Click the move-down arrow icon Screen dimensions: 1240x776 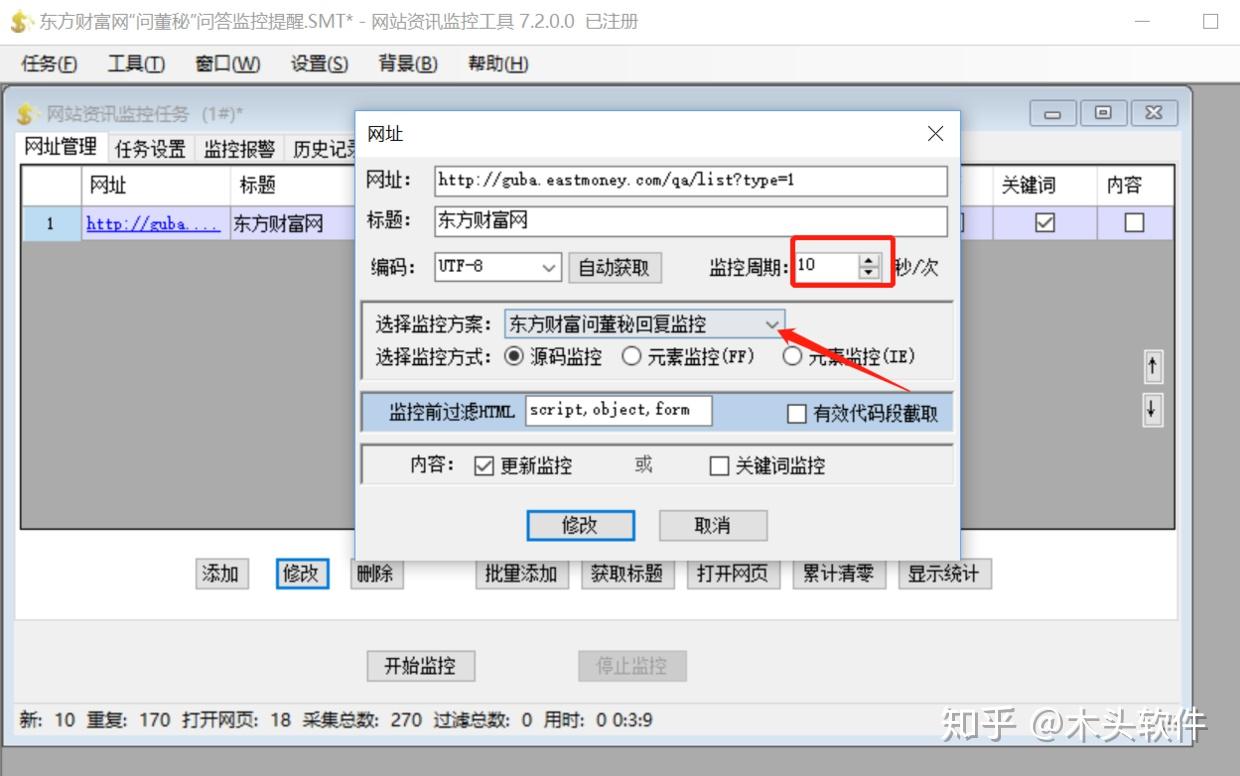pos(1153,409)
